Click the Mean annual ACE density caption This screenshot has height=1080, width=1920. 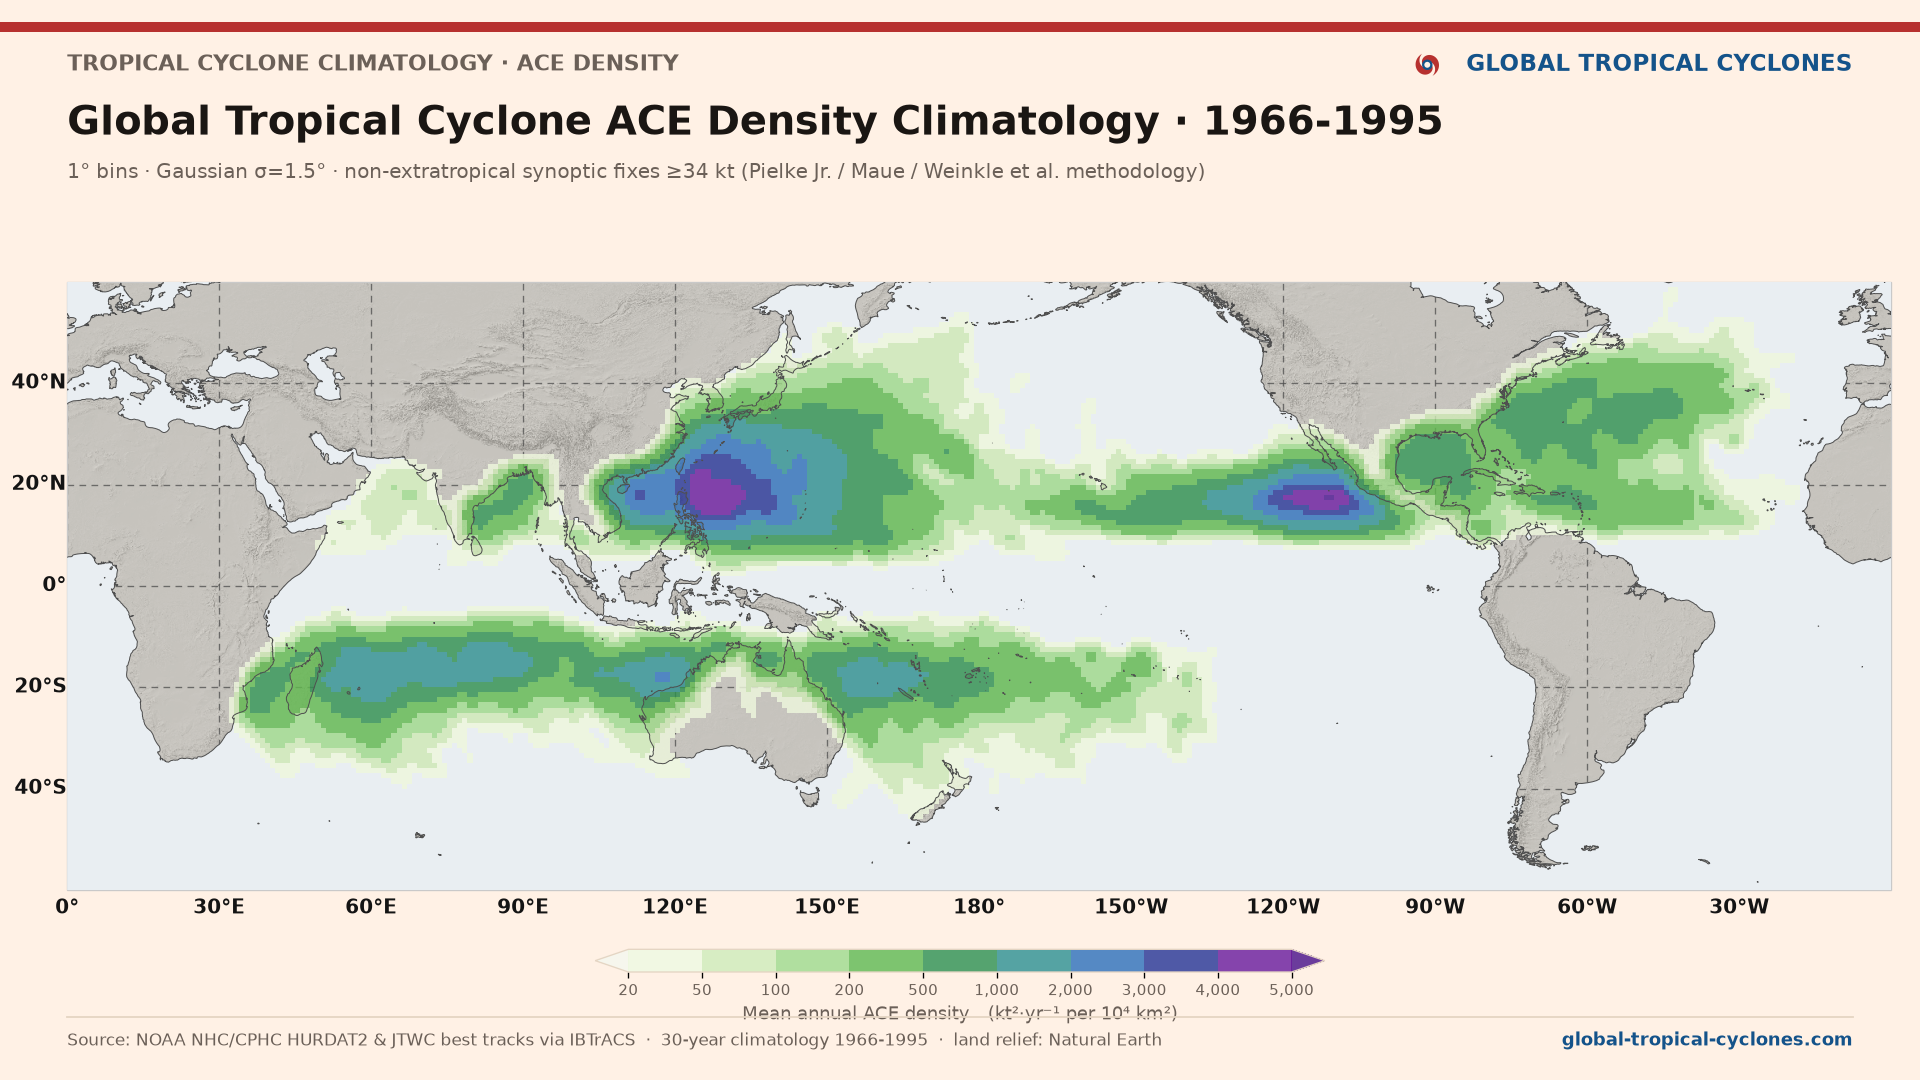[960, 1013]
